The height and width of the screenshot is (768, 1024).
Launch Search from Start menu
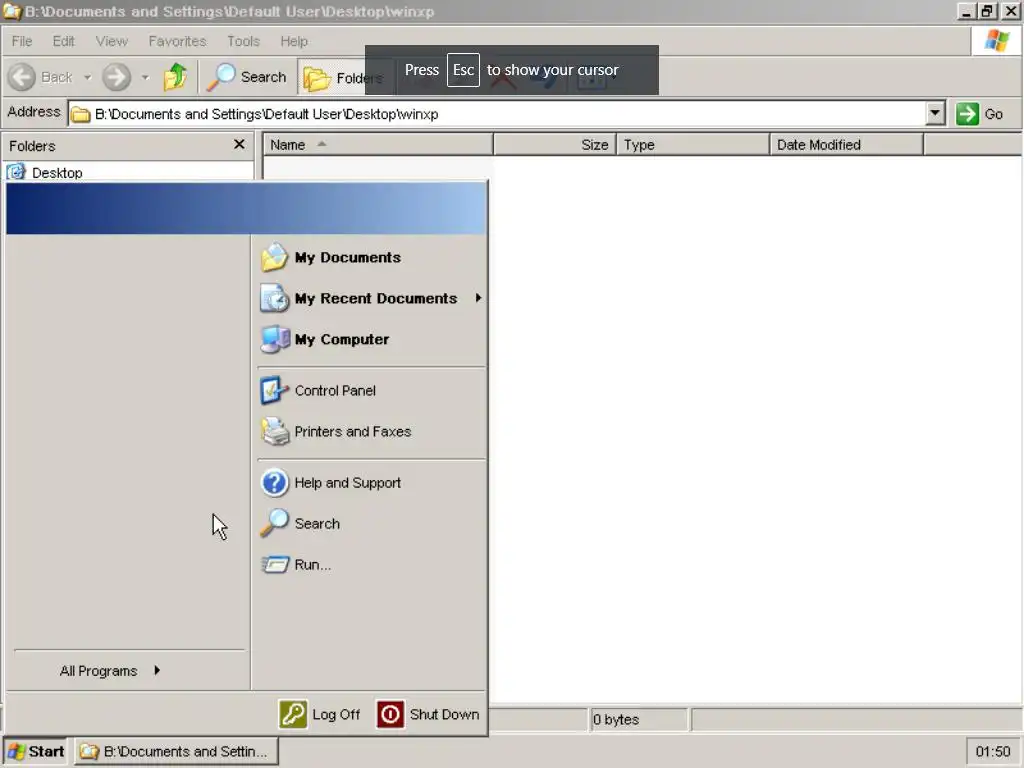coord(371,524)
